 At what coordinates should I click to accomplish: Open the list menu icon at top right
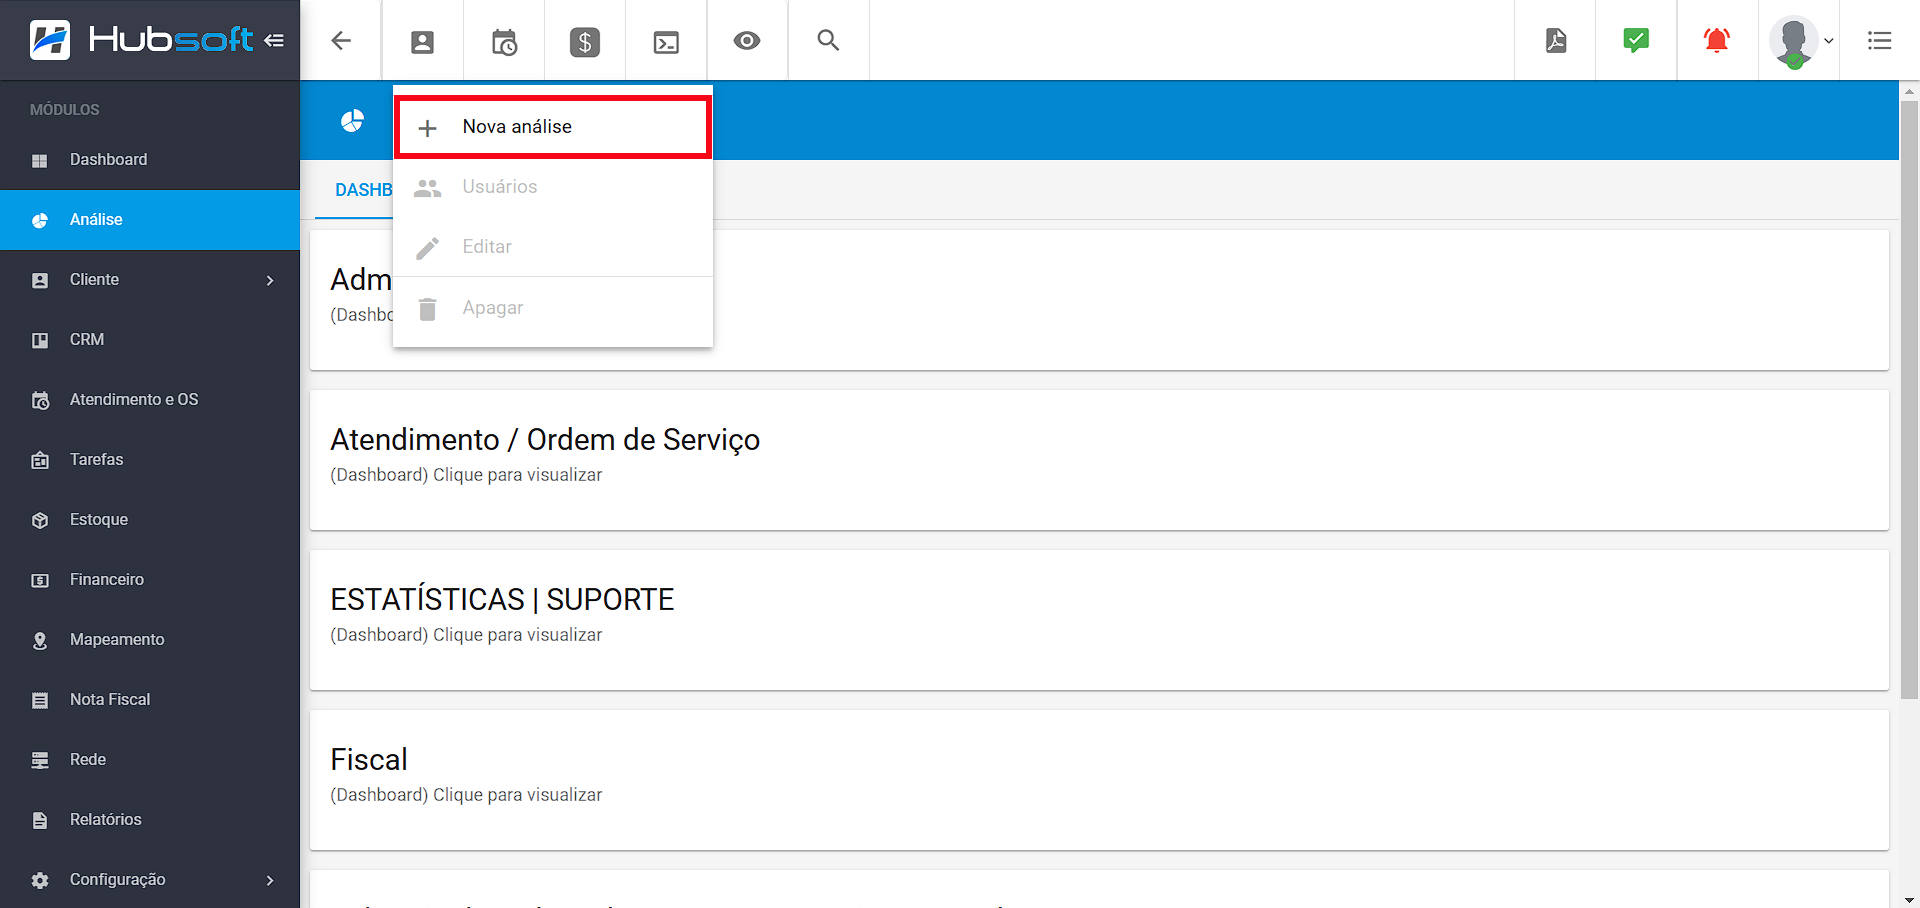tap(1880, 41)
